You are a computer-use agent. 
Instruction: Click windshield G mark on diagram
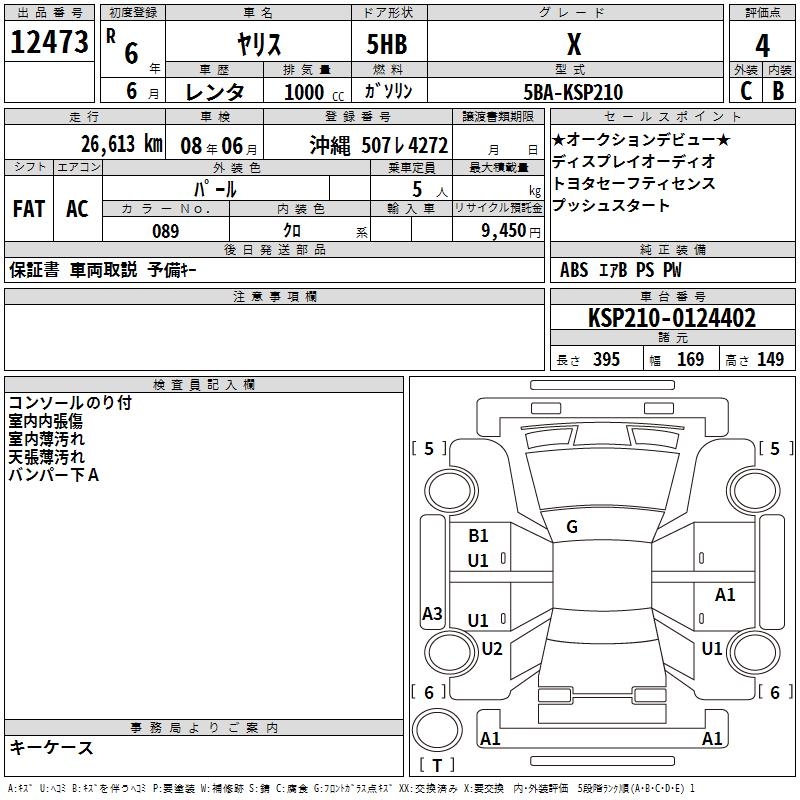[x=572, y=527]
